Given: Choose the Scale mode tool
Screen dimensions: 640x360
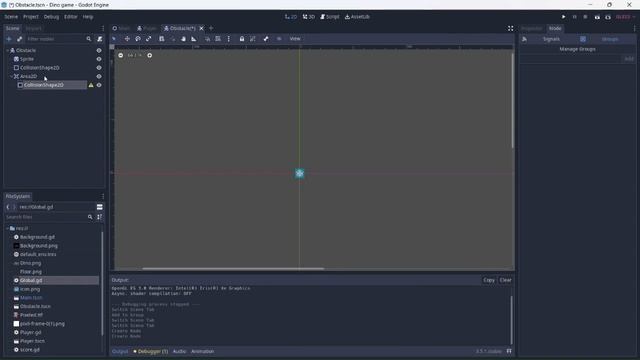Looking at the screenshot, I should click(x=149, y=39).
